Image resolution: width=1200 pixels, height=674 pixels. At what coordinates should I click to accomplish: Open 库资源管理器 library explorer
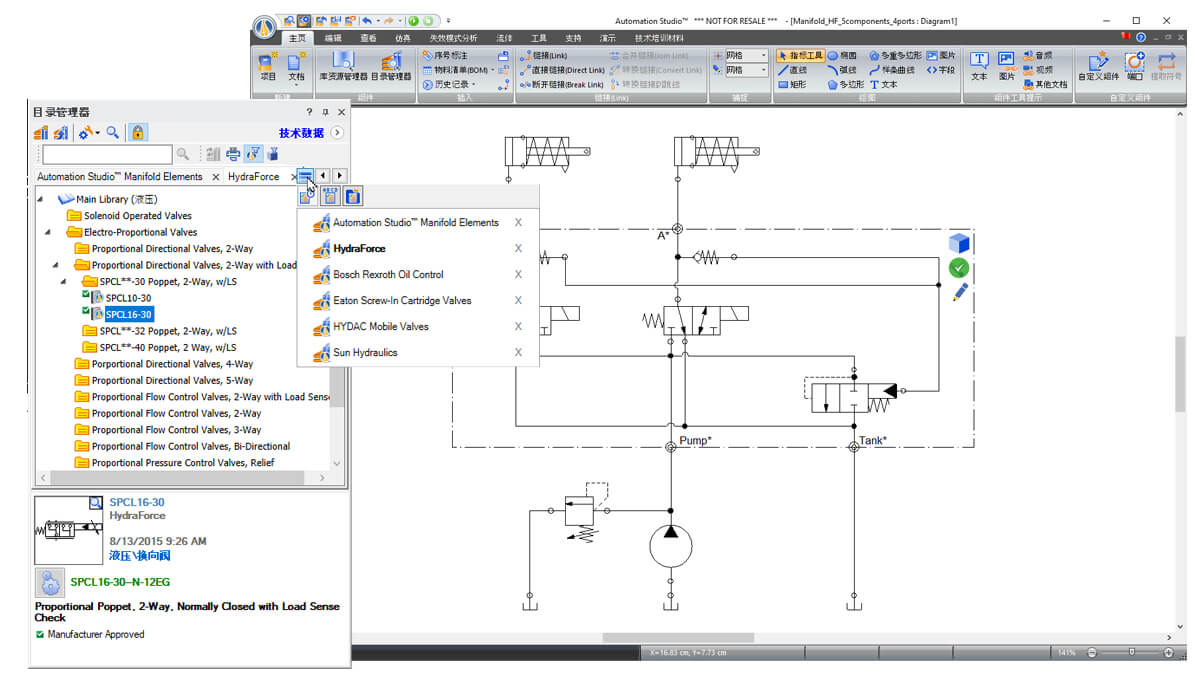[x=343, y=67]
